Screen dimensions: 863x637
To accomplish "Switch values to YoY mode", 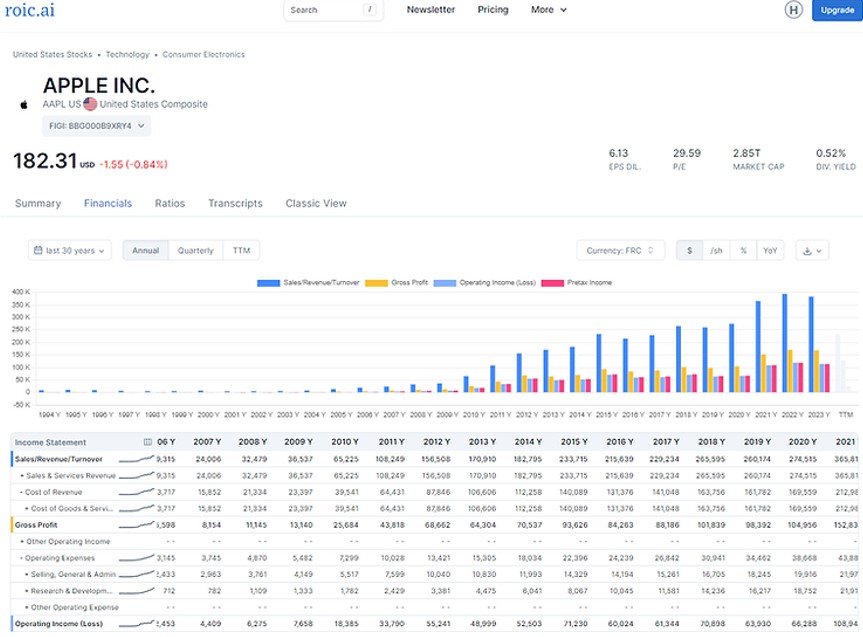I will click(770, 251).
